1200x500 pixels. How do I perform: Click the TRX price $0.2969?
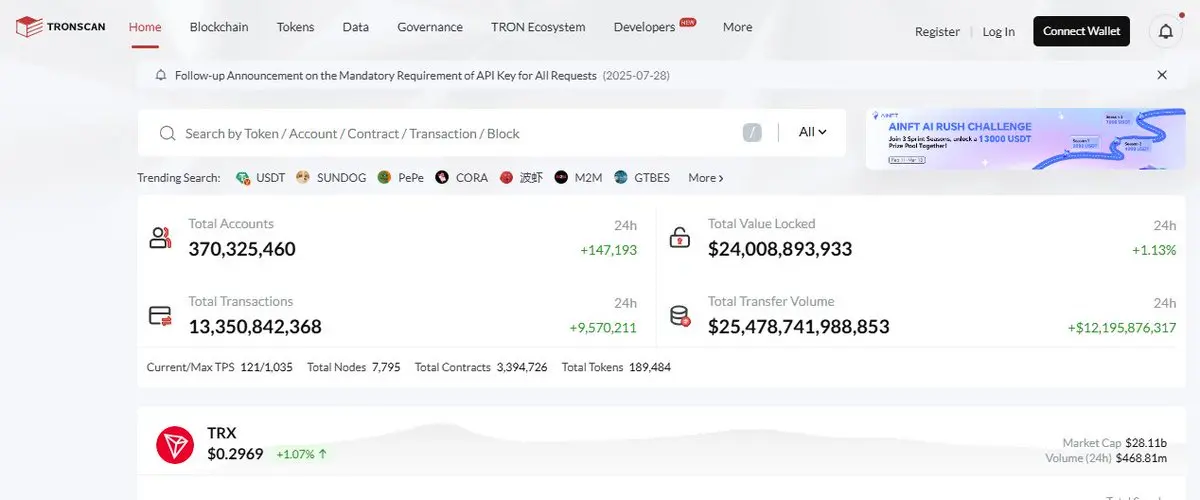pyautogui.click(x=235, y=454)
